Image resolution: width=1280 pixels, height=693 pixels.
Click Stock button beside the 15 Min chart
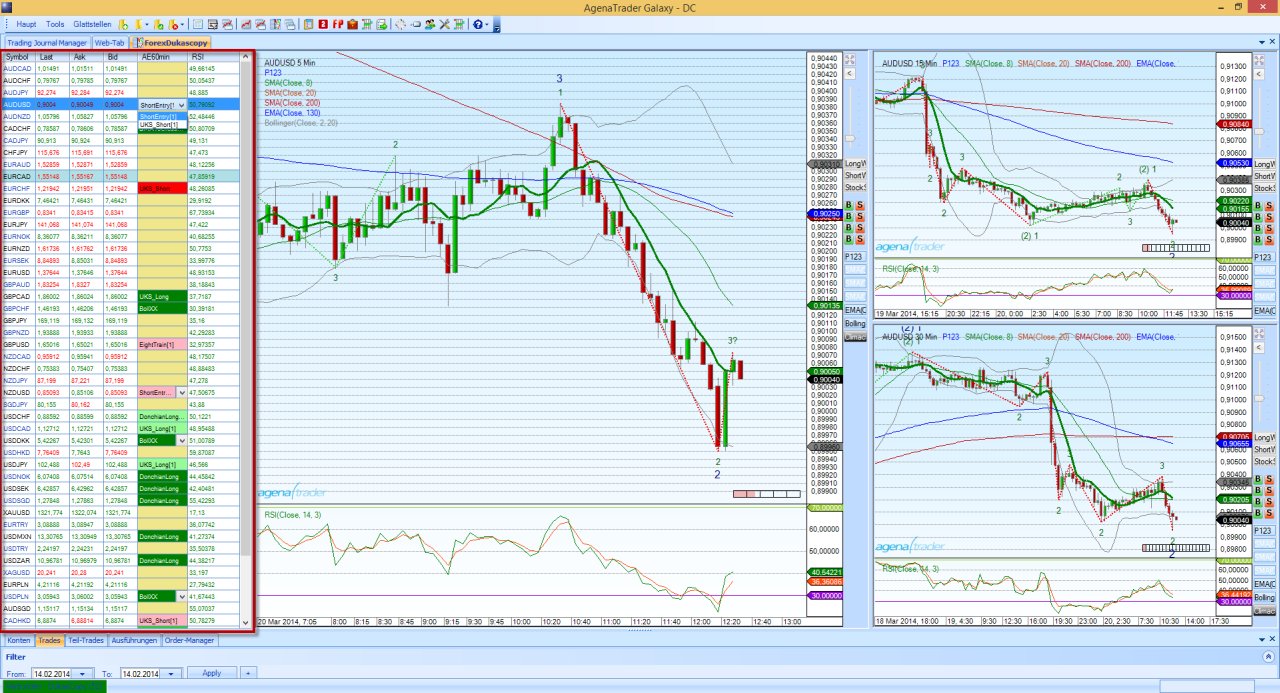coord(1265,188)
